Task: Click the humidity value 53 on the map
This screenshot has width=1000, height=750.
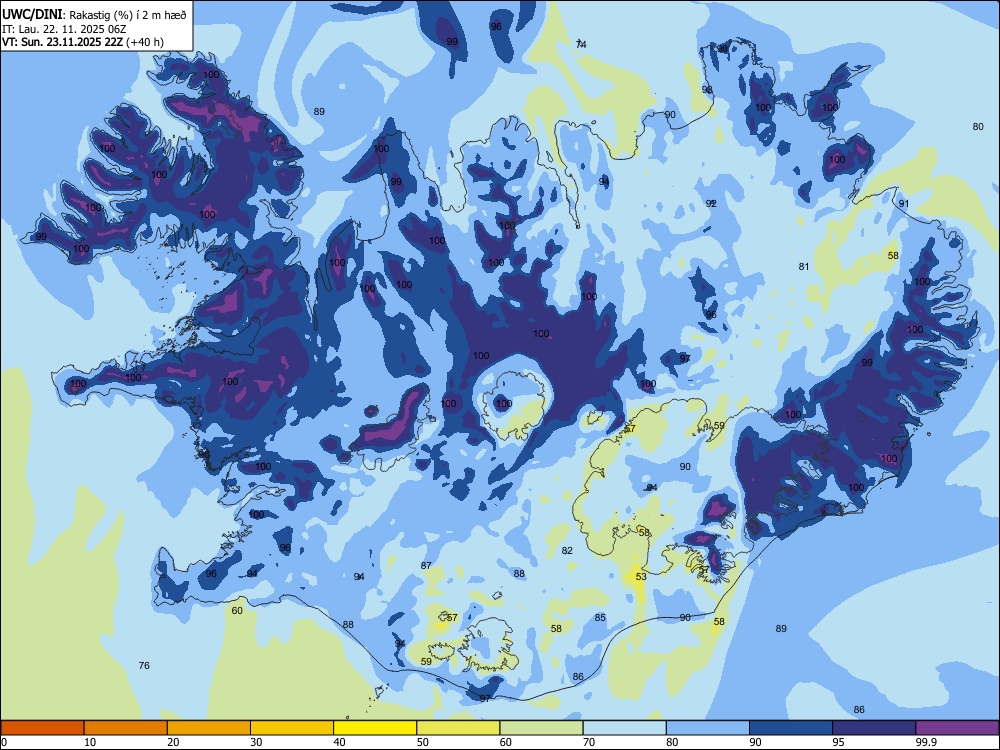Action: pyautogui.click(x=641, y=577)
